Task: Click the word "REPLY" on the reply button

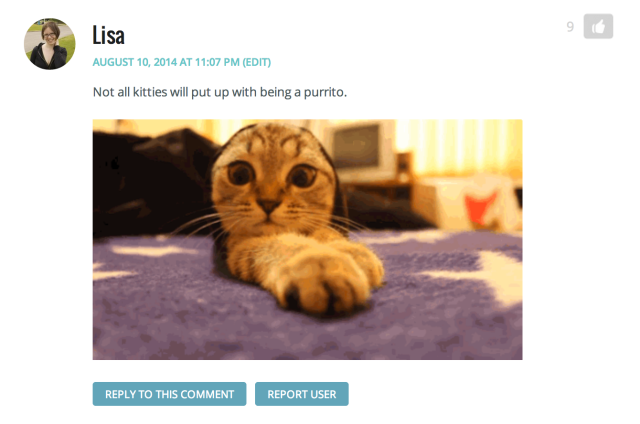Action: click(120, 394)
